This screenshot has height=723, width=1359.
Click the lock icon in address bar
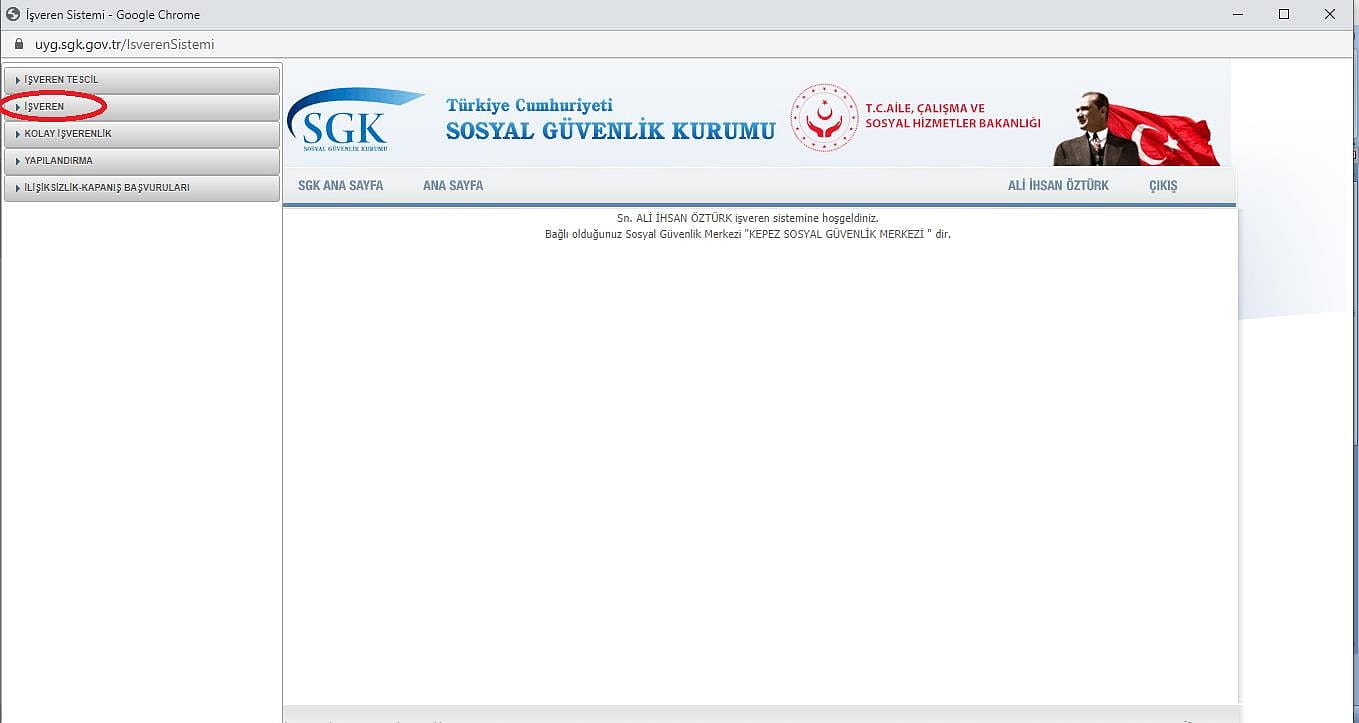(18, 44)
